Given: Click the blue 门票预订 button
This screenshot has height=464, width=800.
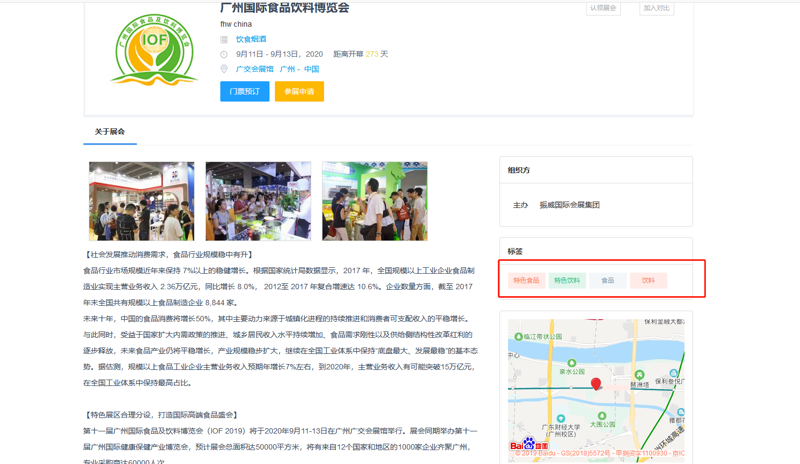Looking at the screenshot, I should 245,91.
